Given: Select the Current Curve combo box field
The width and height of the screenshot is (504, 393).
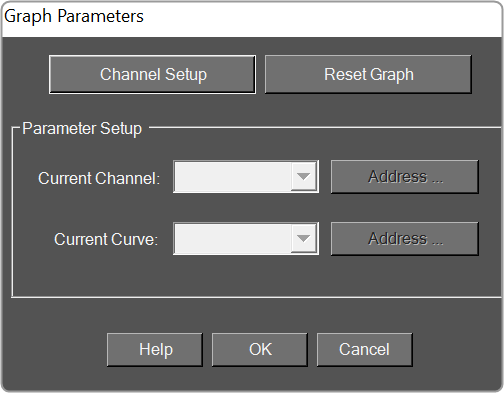Looking at the screenshot, I should click(246, 239).
